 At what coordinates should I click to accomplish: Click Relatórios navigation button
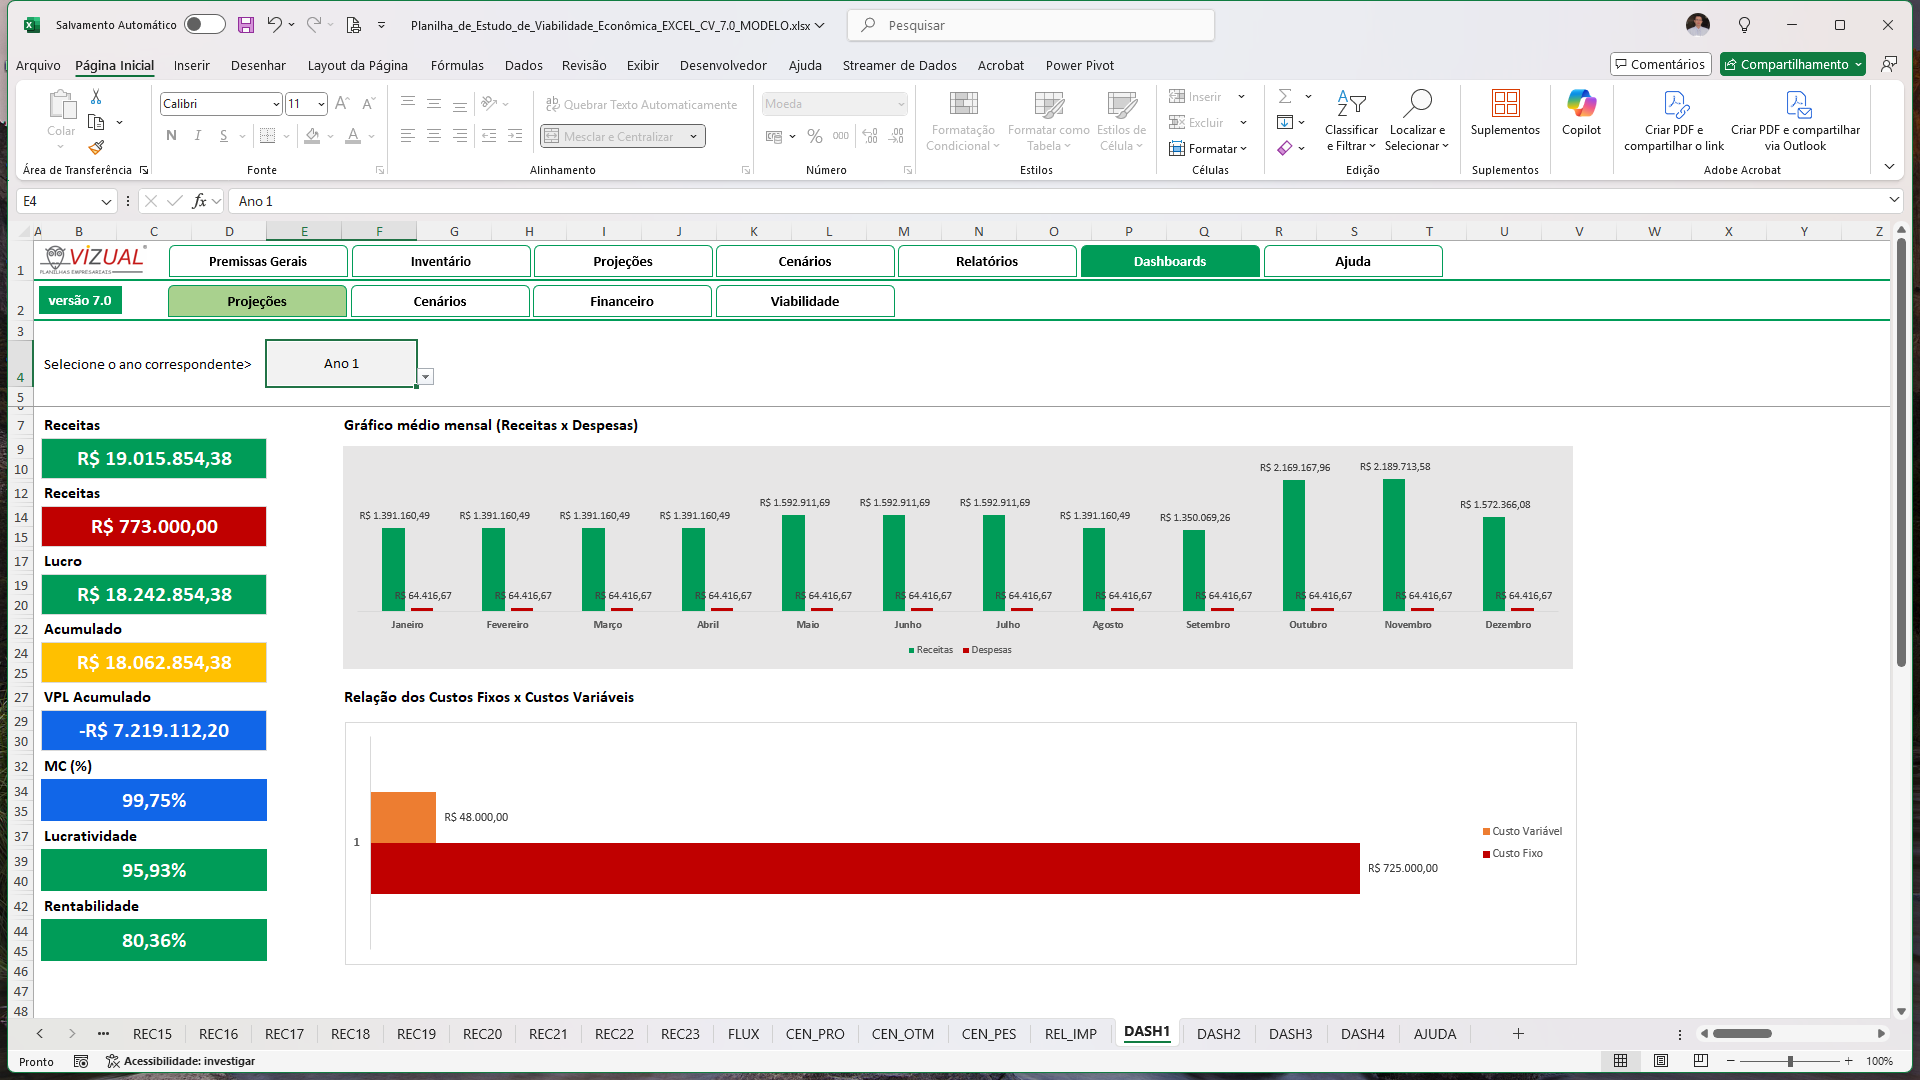[987, 261]
